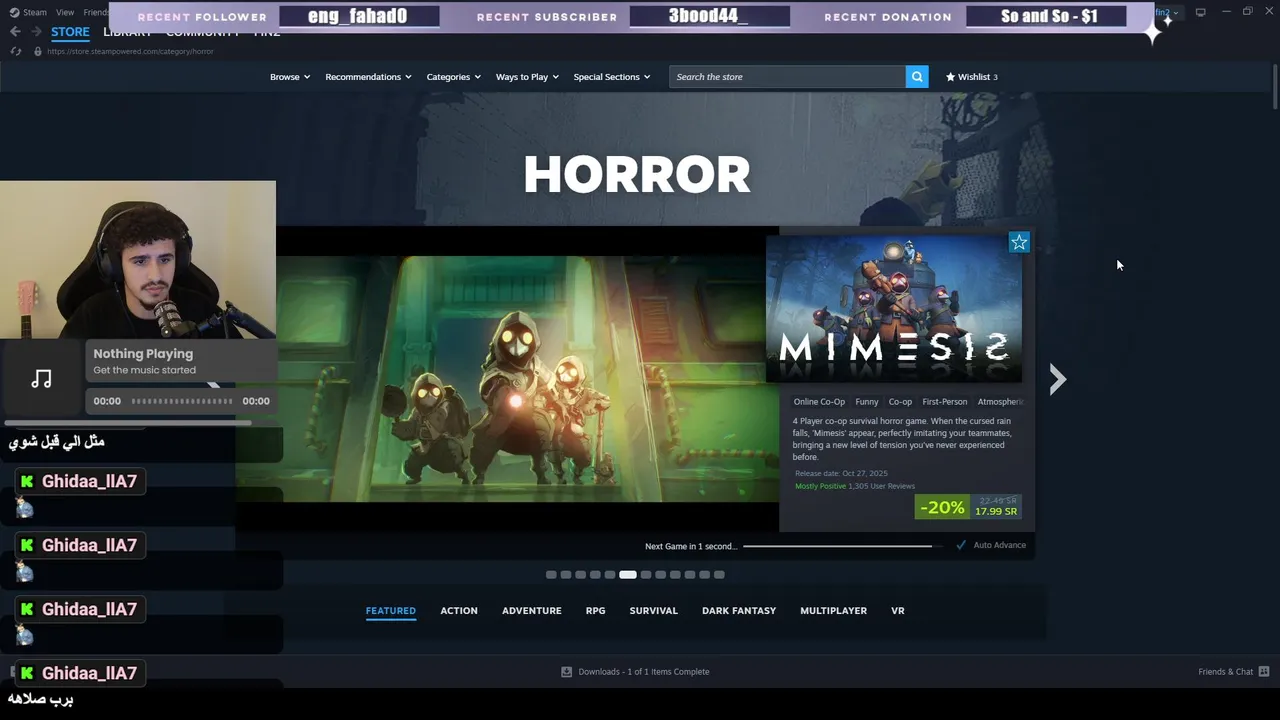Click the music note icon
Image resolution: width=1280 pixels, height=720 pixels.
click(41, 378)
